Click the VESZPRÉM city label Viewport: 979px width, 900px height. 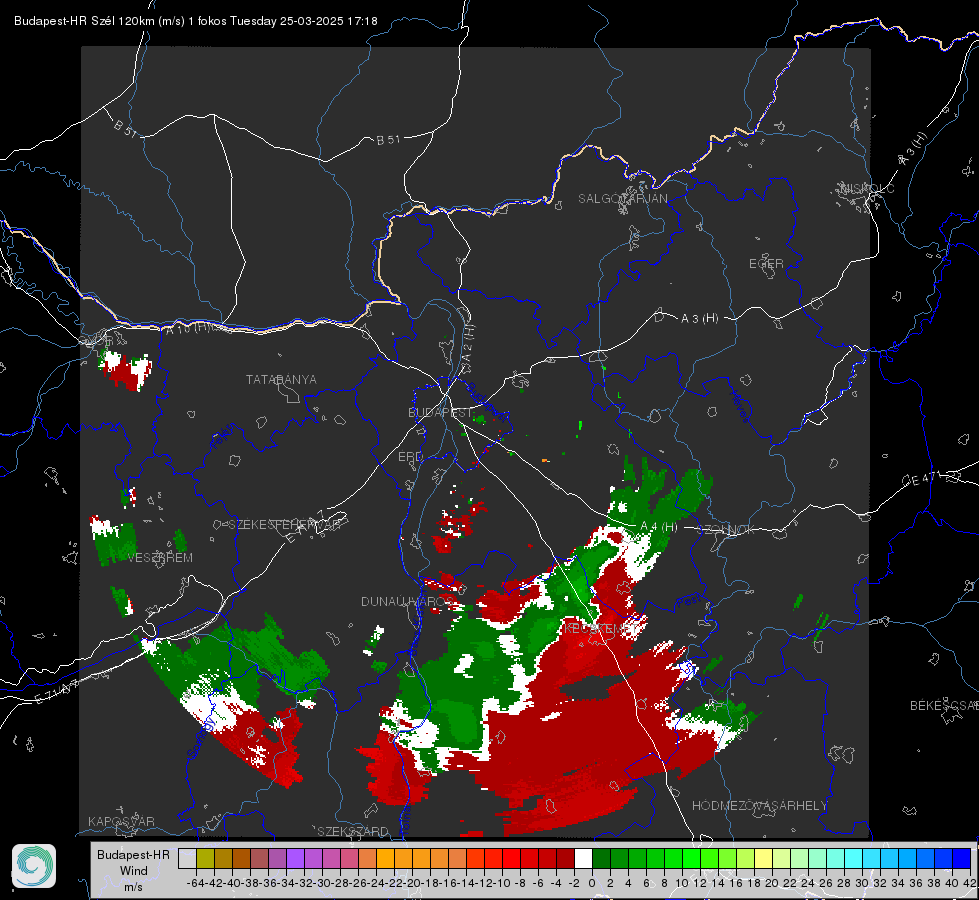pos(160,557)
